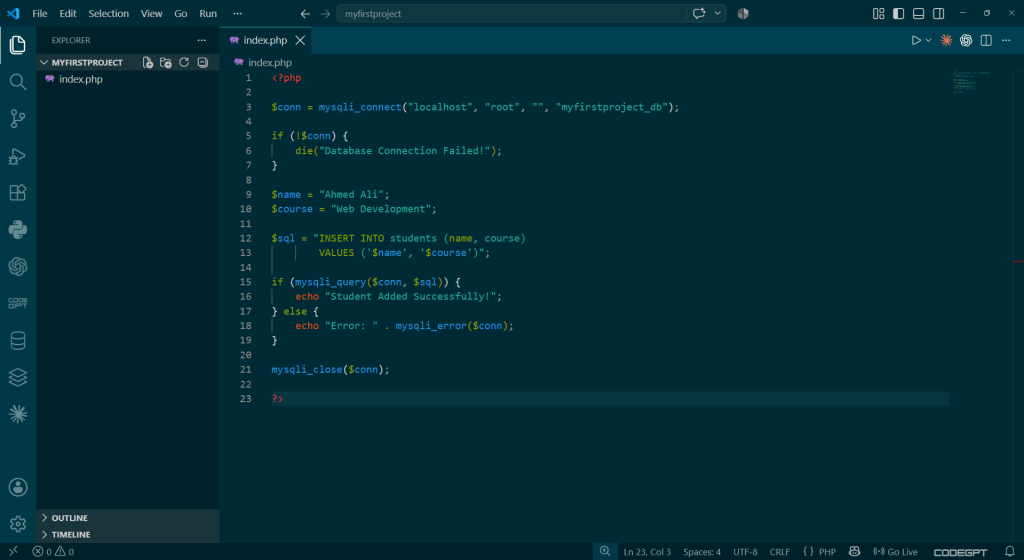Collapse all folders in Explorer
Image resolution: width=1024 pixels, height=560 pixels.
pyautogui.click(x=203, y=63)
